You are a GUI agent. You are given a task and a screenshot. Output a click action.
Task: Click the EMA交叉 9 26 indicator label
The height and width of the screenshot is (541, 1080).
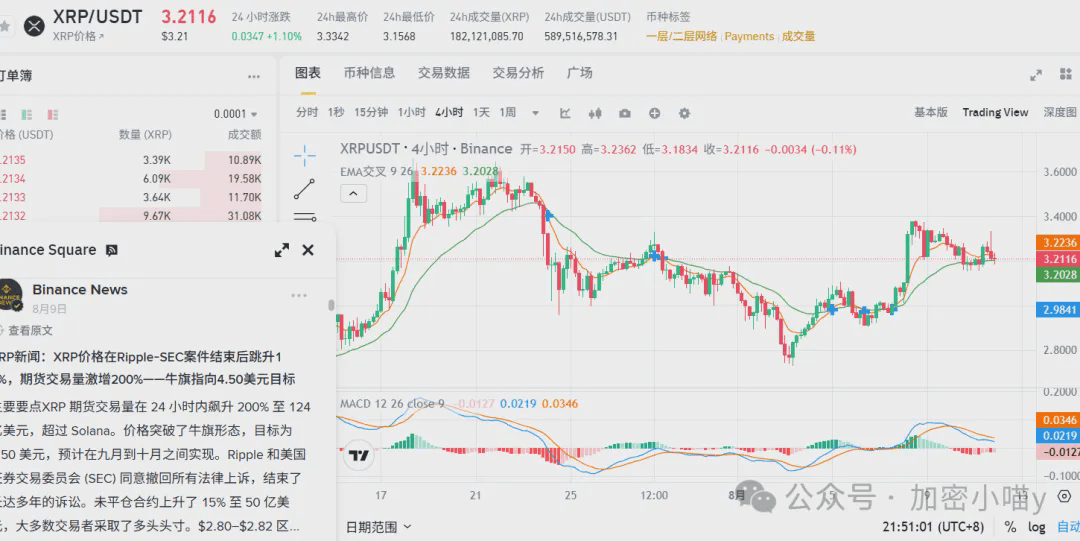click(x=377, y=172)
